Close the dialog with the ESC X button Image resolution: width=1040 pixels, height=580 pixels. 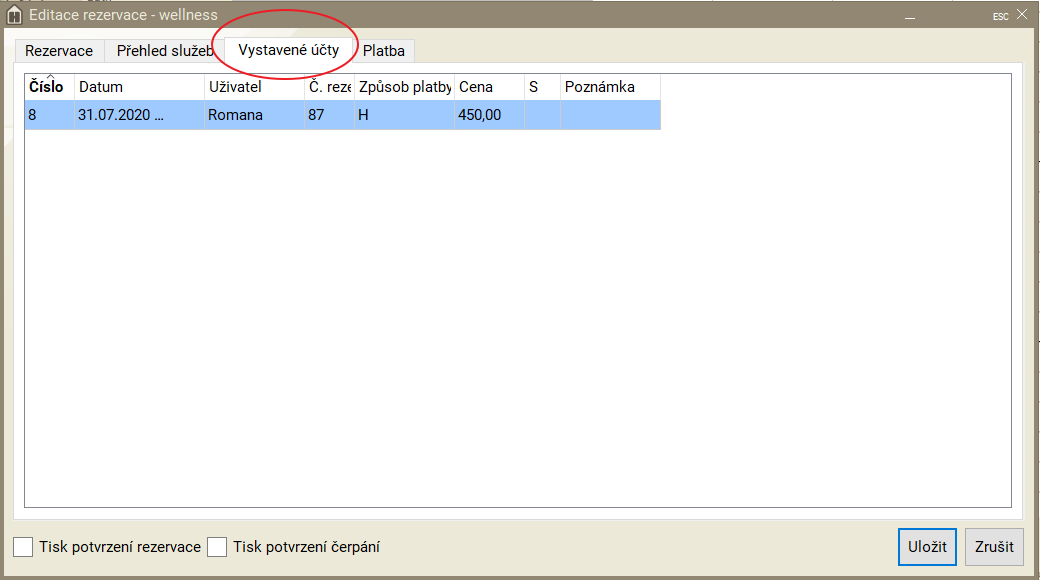(x=1021, y=15)
